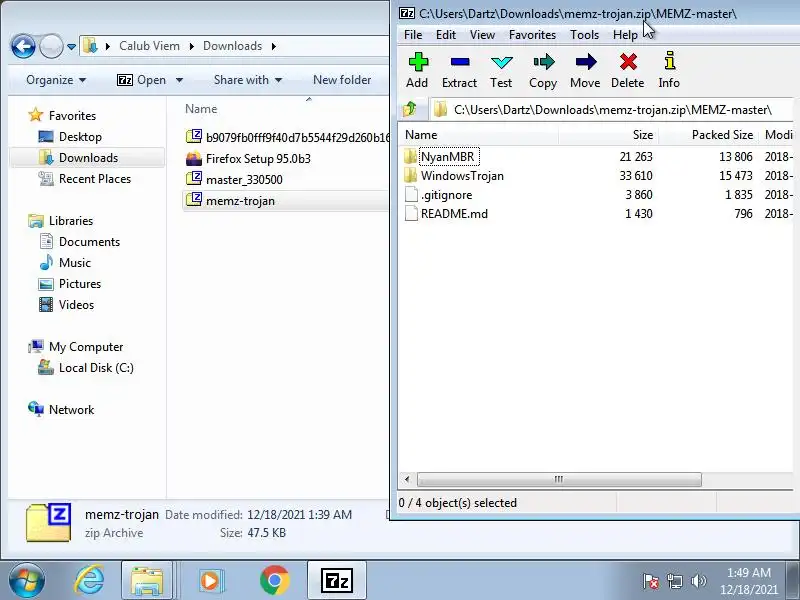Open the Favorites menu in 7-Zip

coord(532,35)
